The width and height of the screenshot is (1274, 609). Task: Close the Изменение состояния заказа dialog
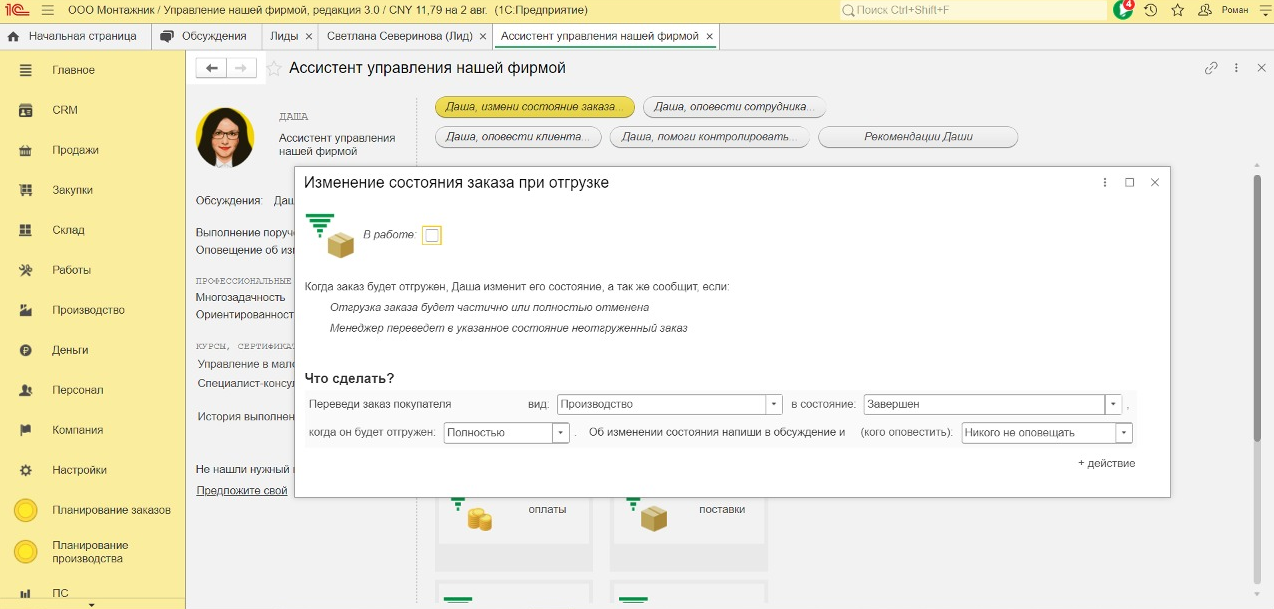click(1155, 183)
